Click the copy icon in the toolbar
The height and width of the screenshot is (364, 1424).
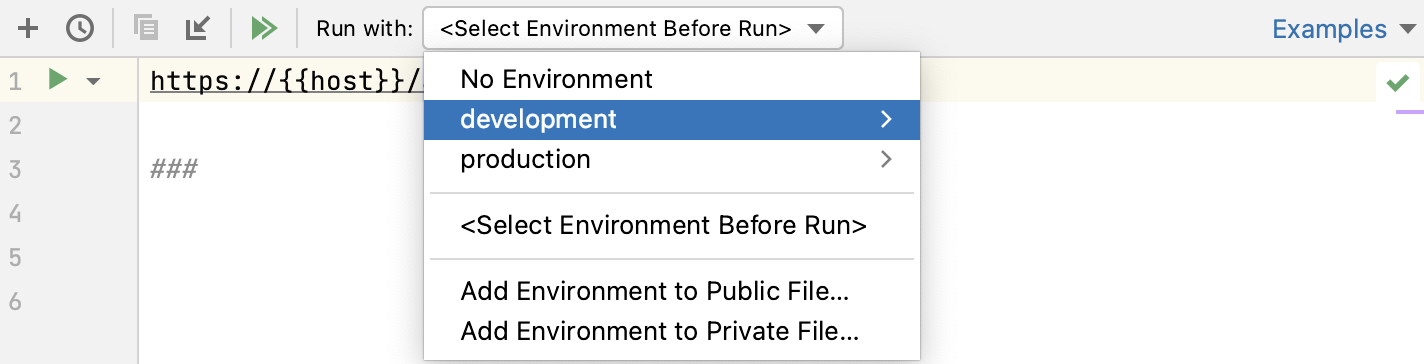click(147, 28)
